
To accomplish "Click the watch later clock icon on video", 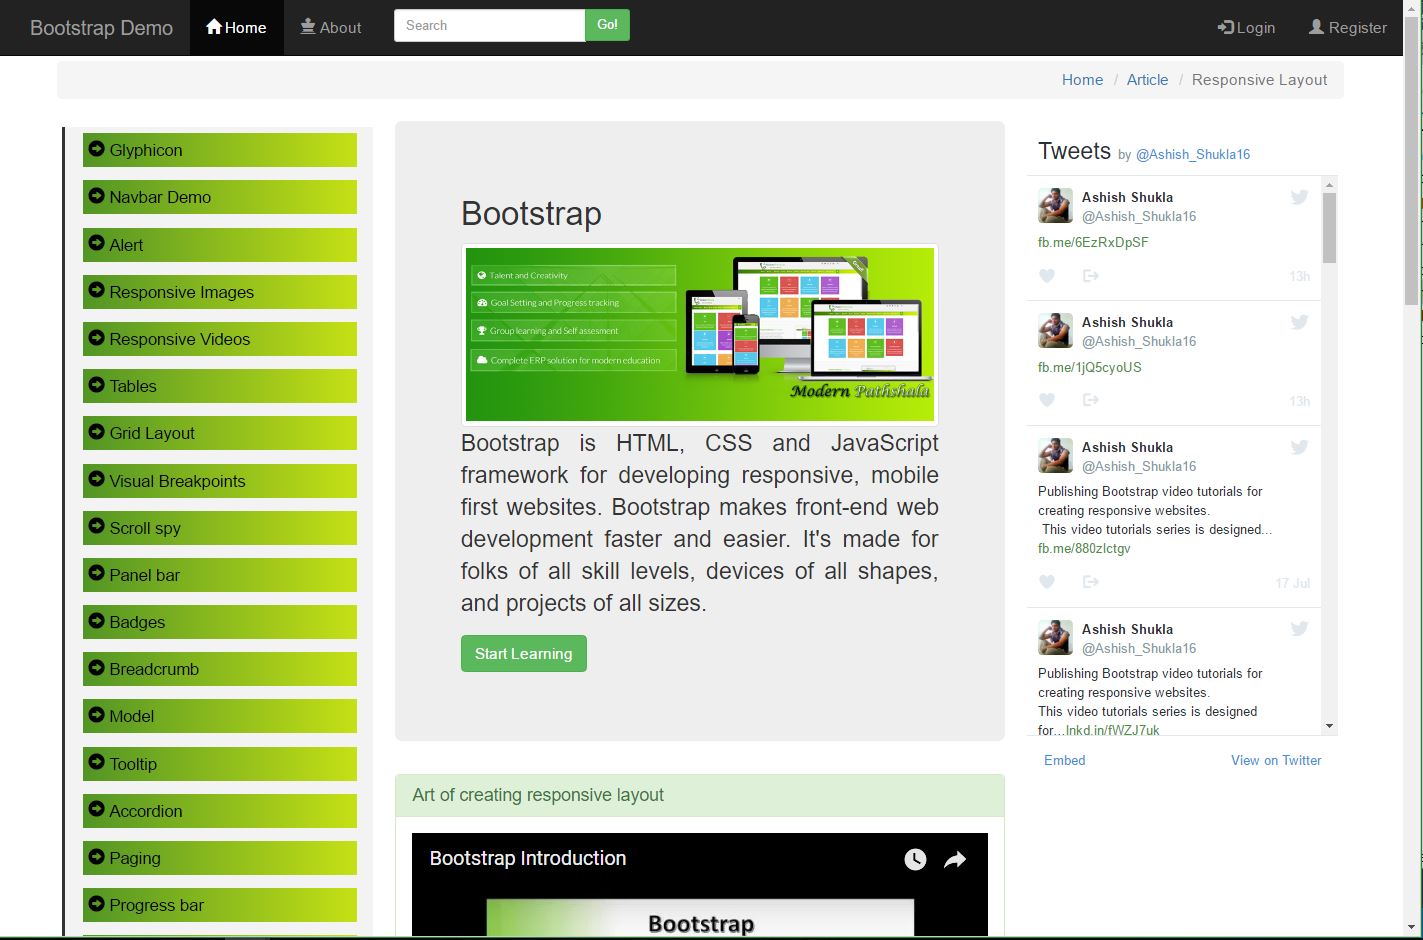I will [x=915, y=860].
